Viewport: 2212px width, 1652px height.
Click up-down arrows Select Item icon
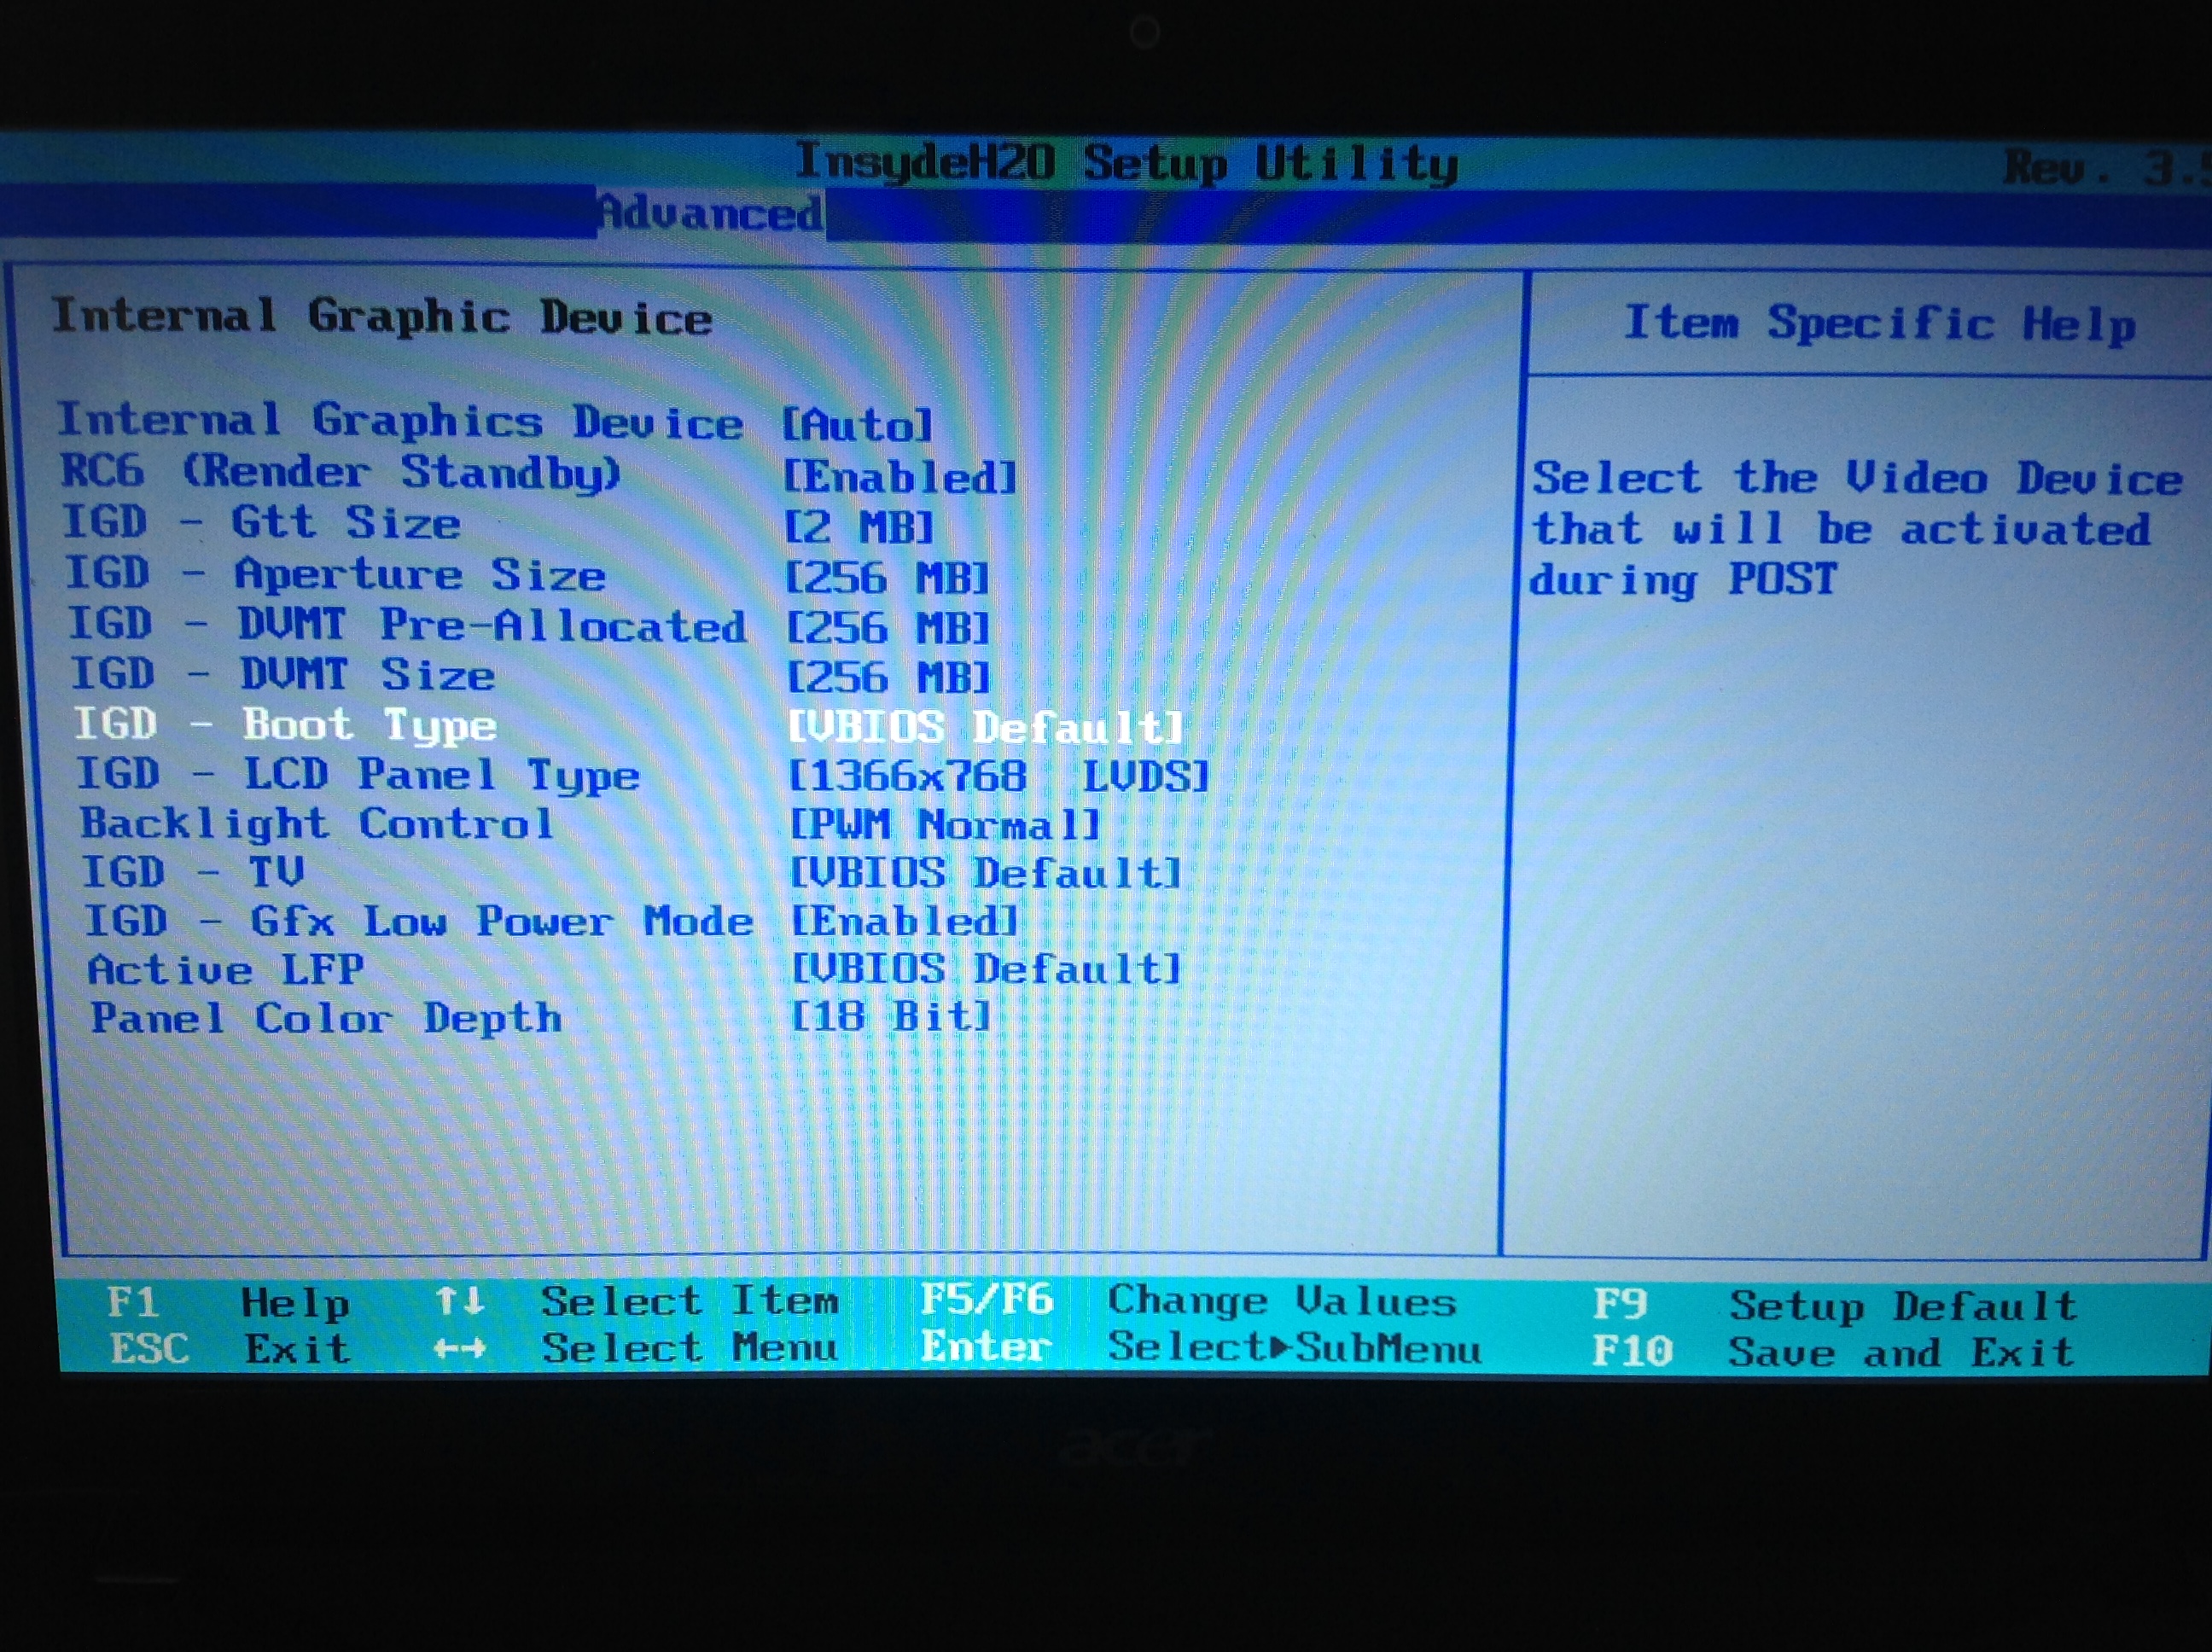tap(459, 1302)
